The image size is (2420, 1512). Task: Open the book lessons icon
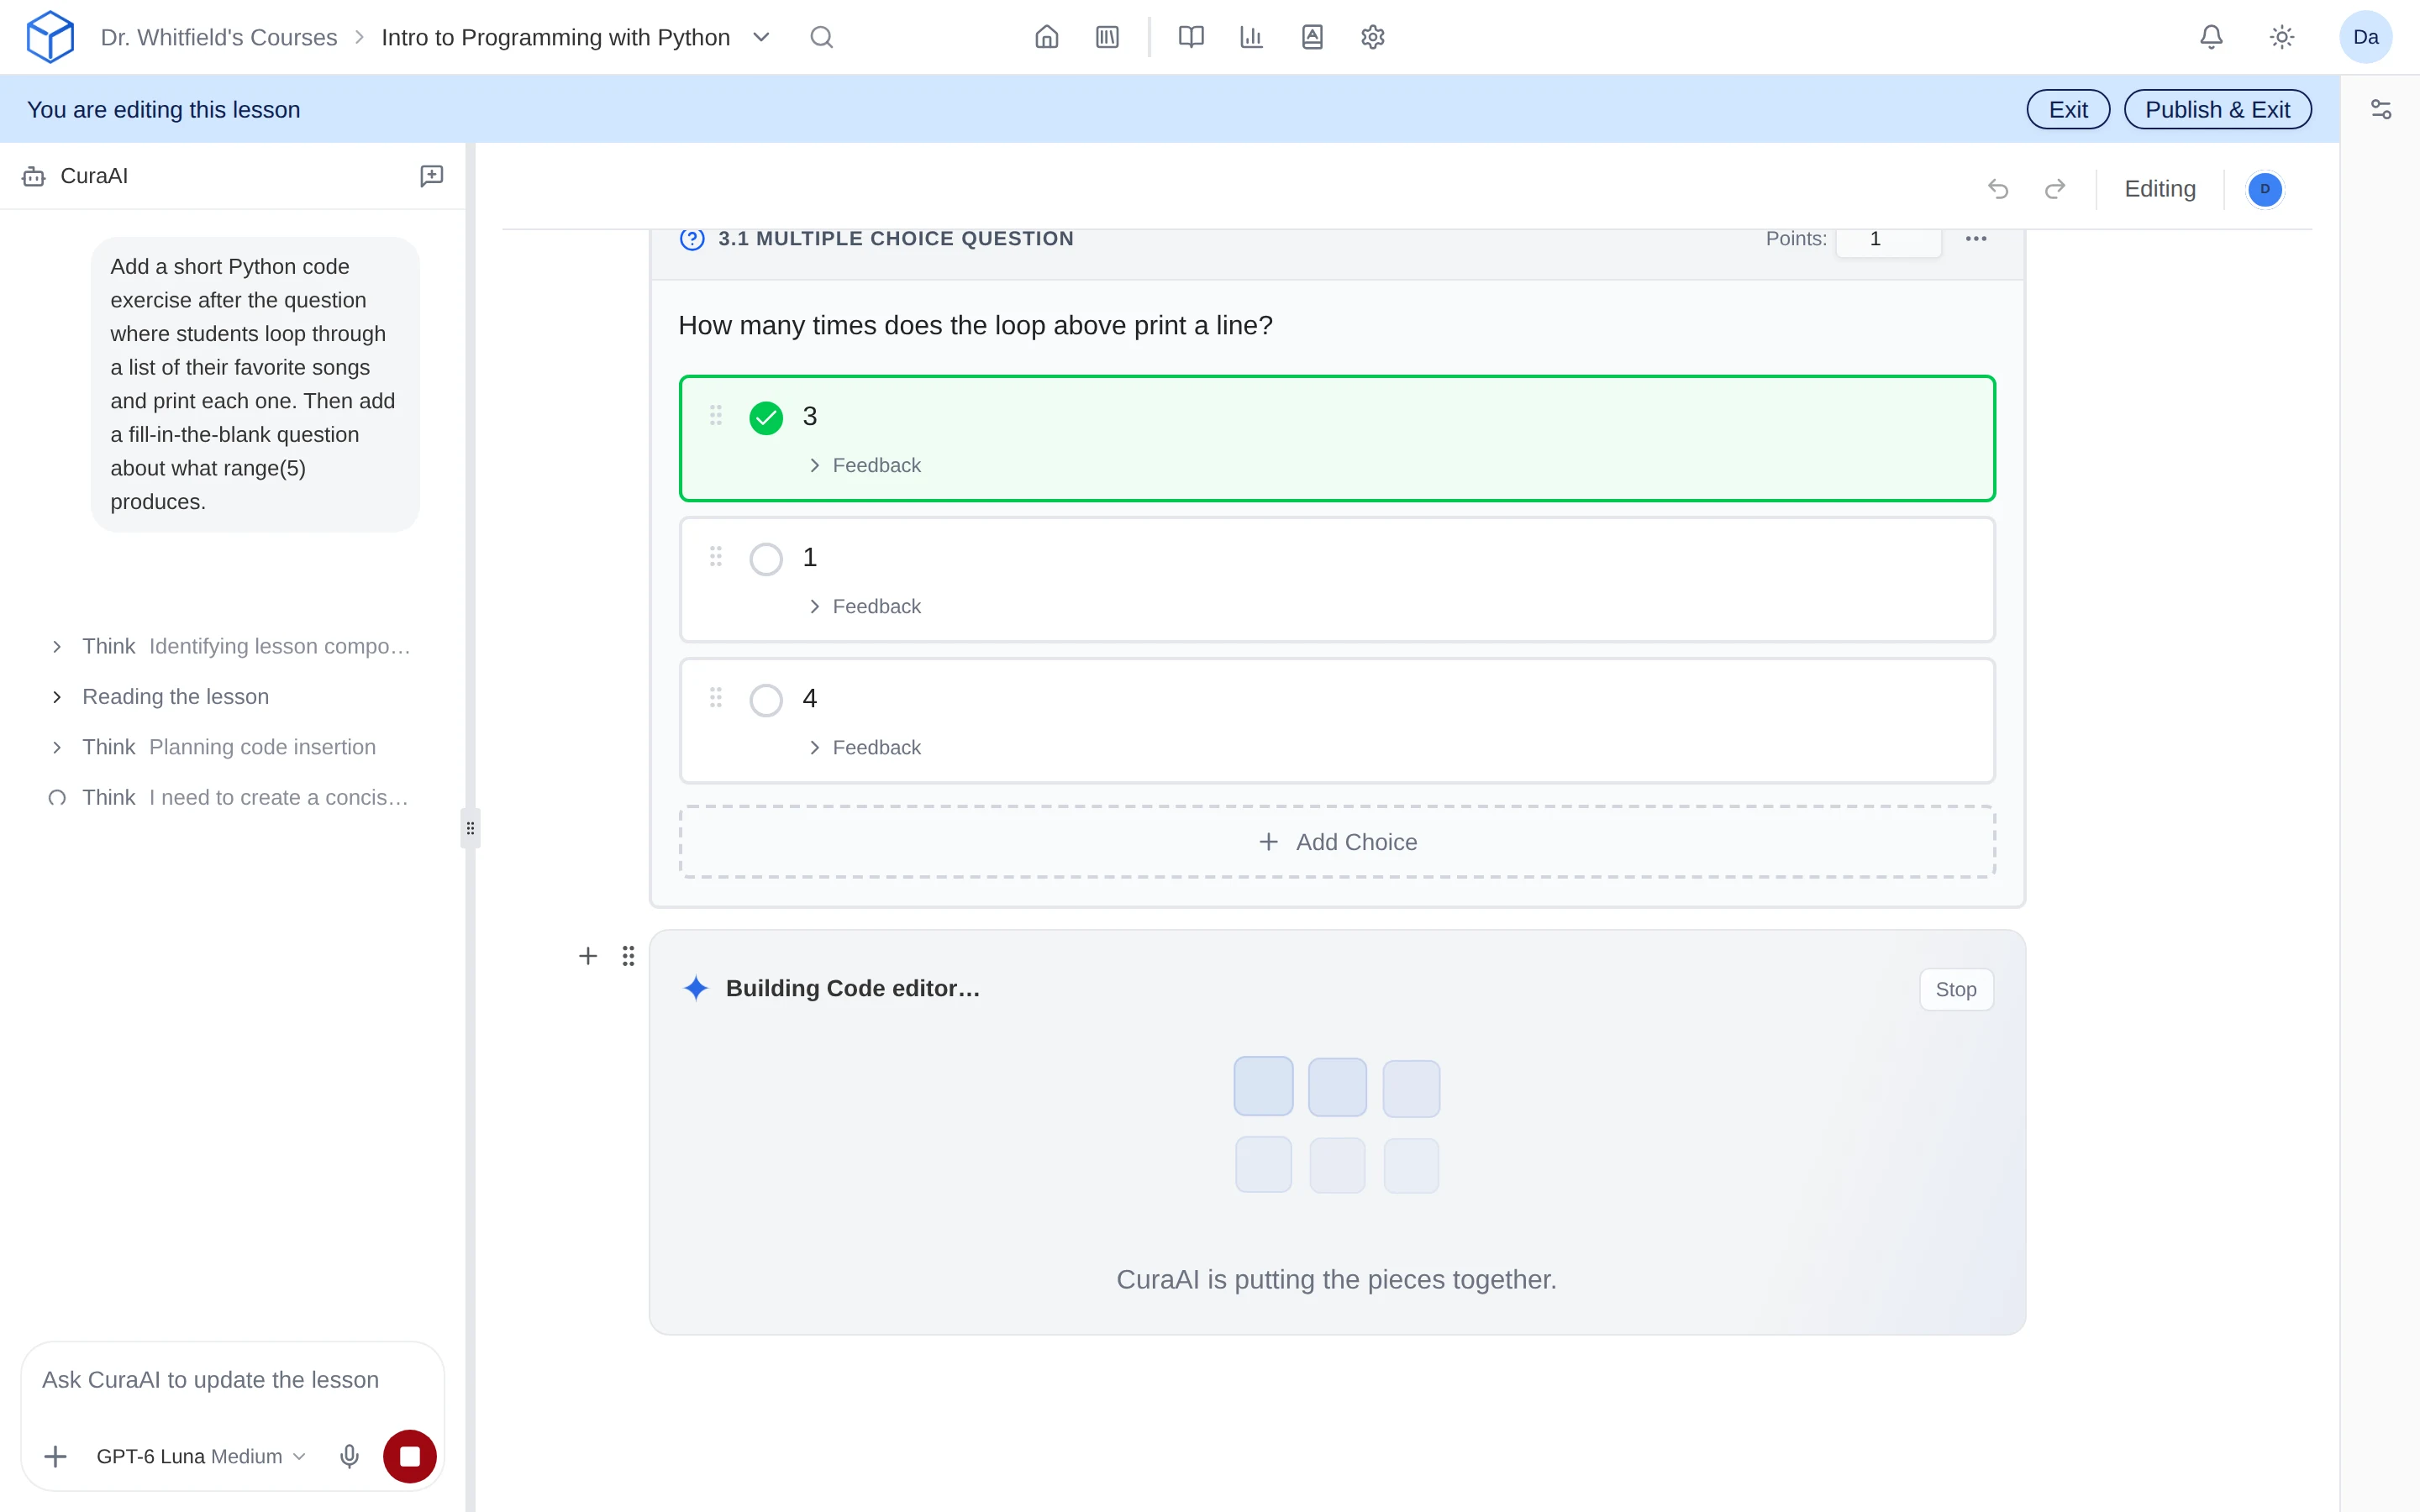[1190, 37]
